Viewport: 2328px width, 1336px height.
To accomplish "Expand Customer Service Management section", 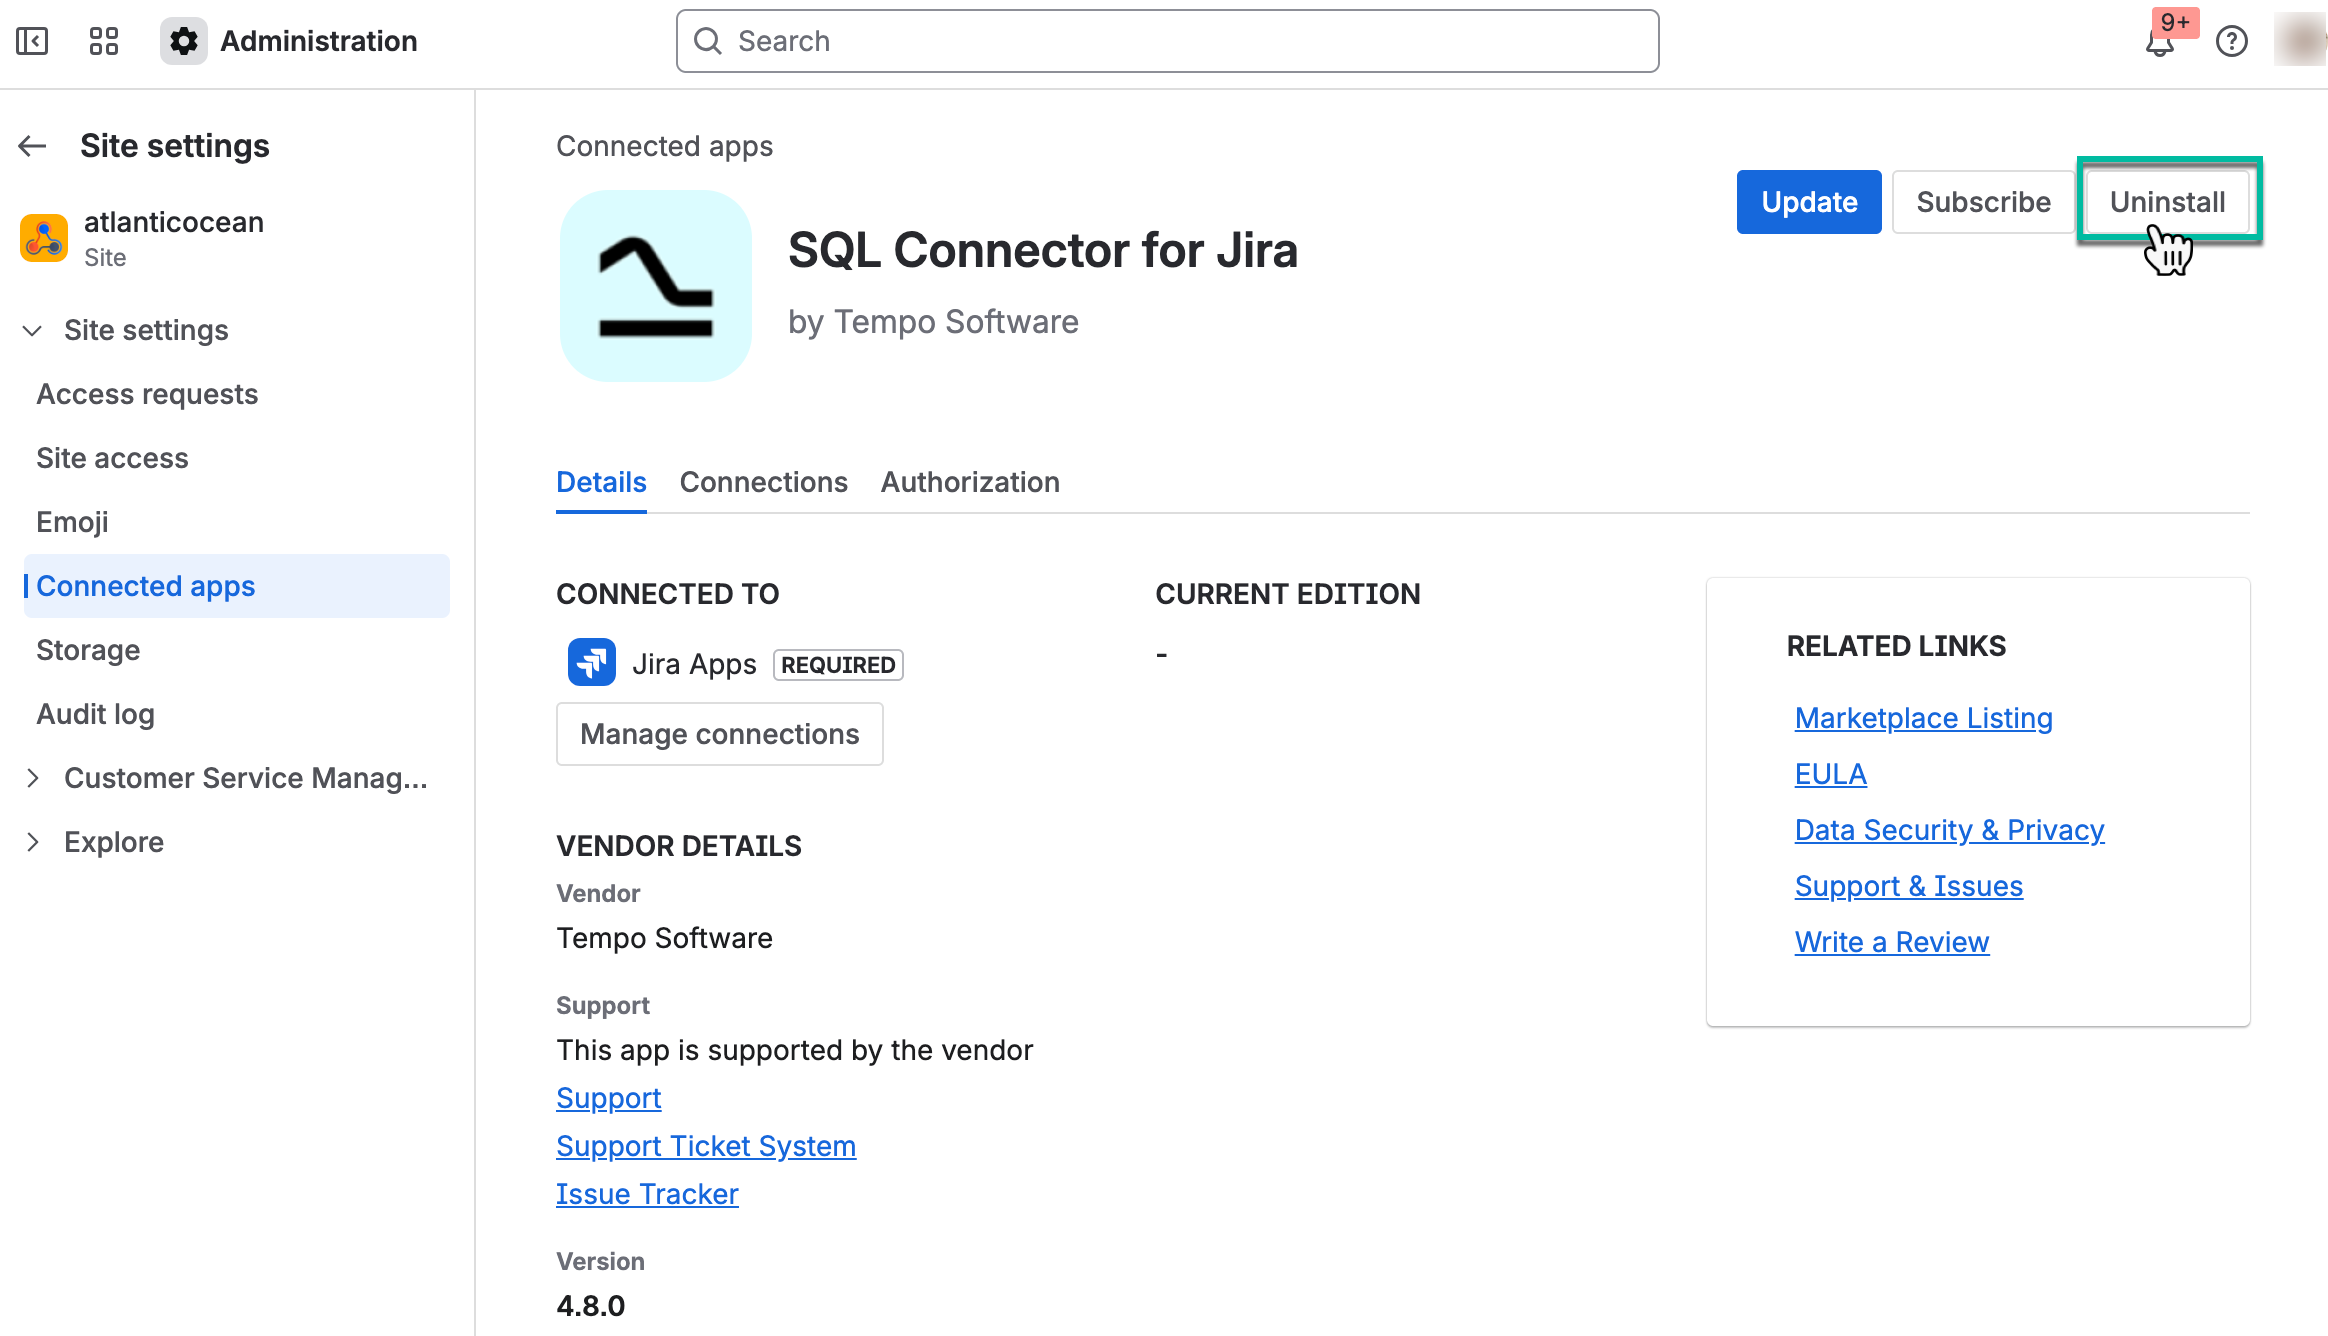I will tap(34, 778).
